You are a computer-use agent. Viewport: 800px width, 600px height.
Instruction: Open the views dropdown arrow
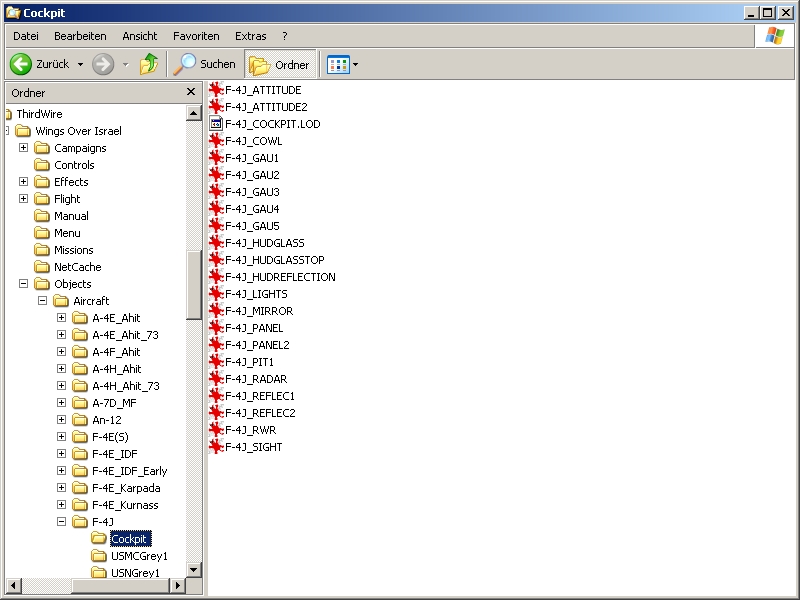(356, 65)
